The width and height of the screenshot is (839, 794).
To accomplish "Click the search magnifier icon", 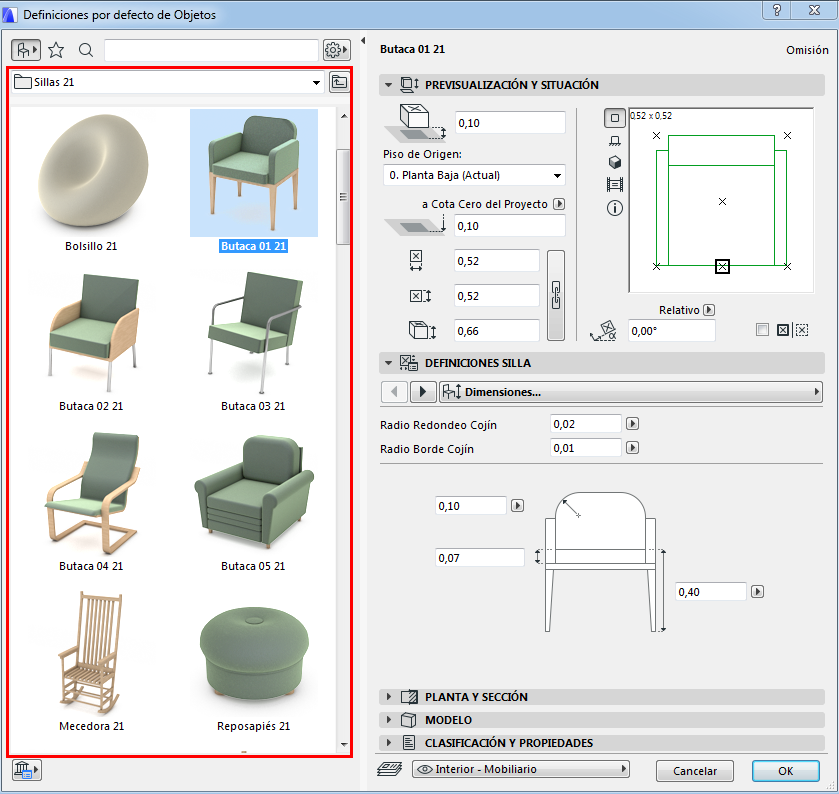I will pyautogui.click(x=86, y=49).
